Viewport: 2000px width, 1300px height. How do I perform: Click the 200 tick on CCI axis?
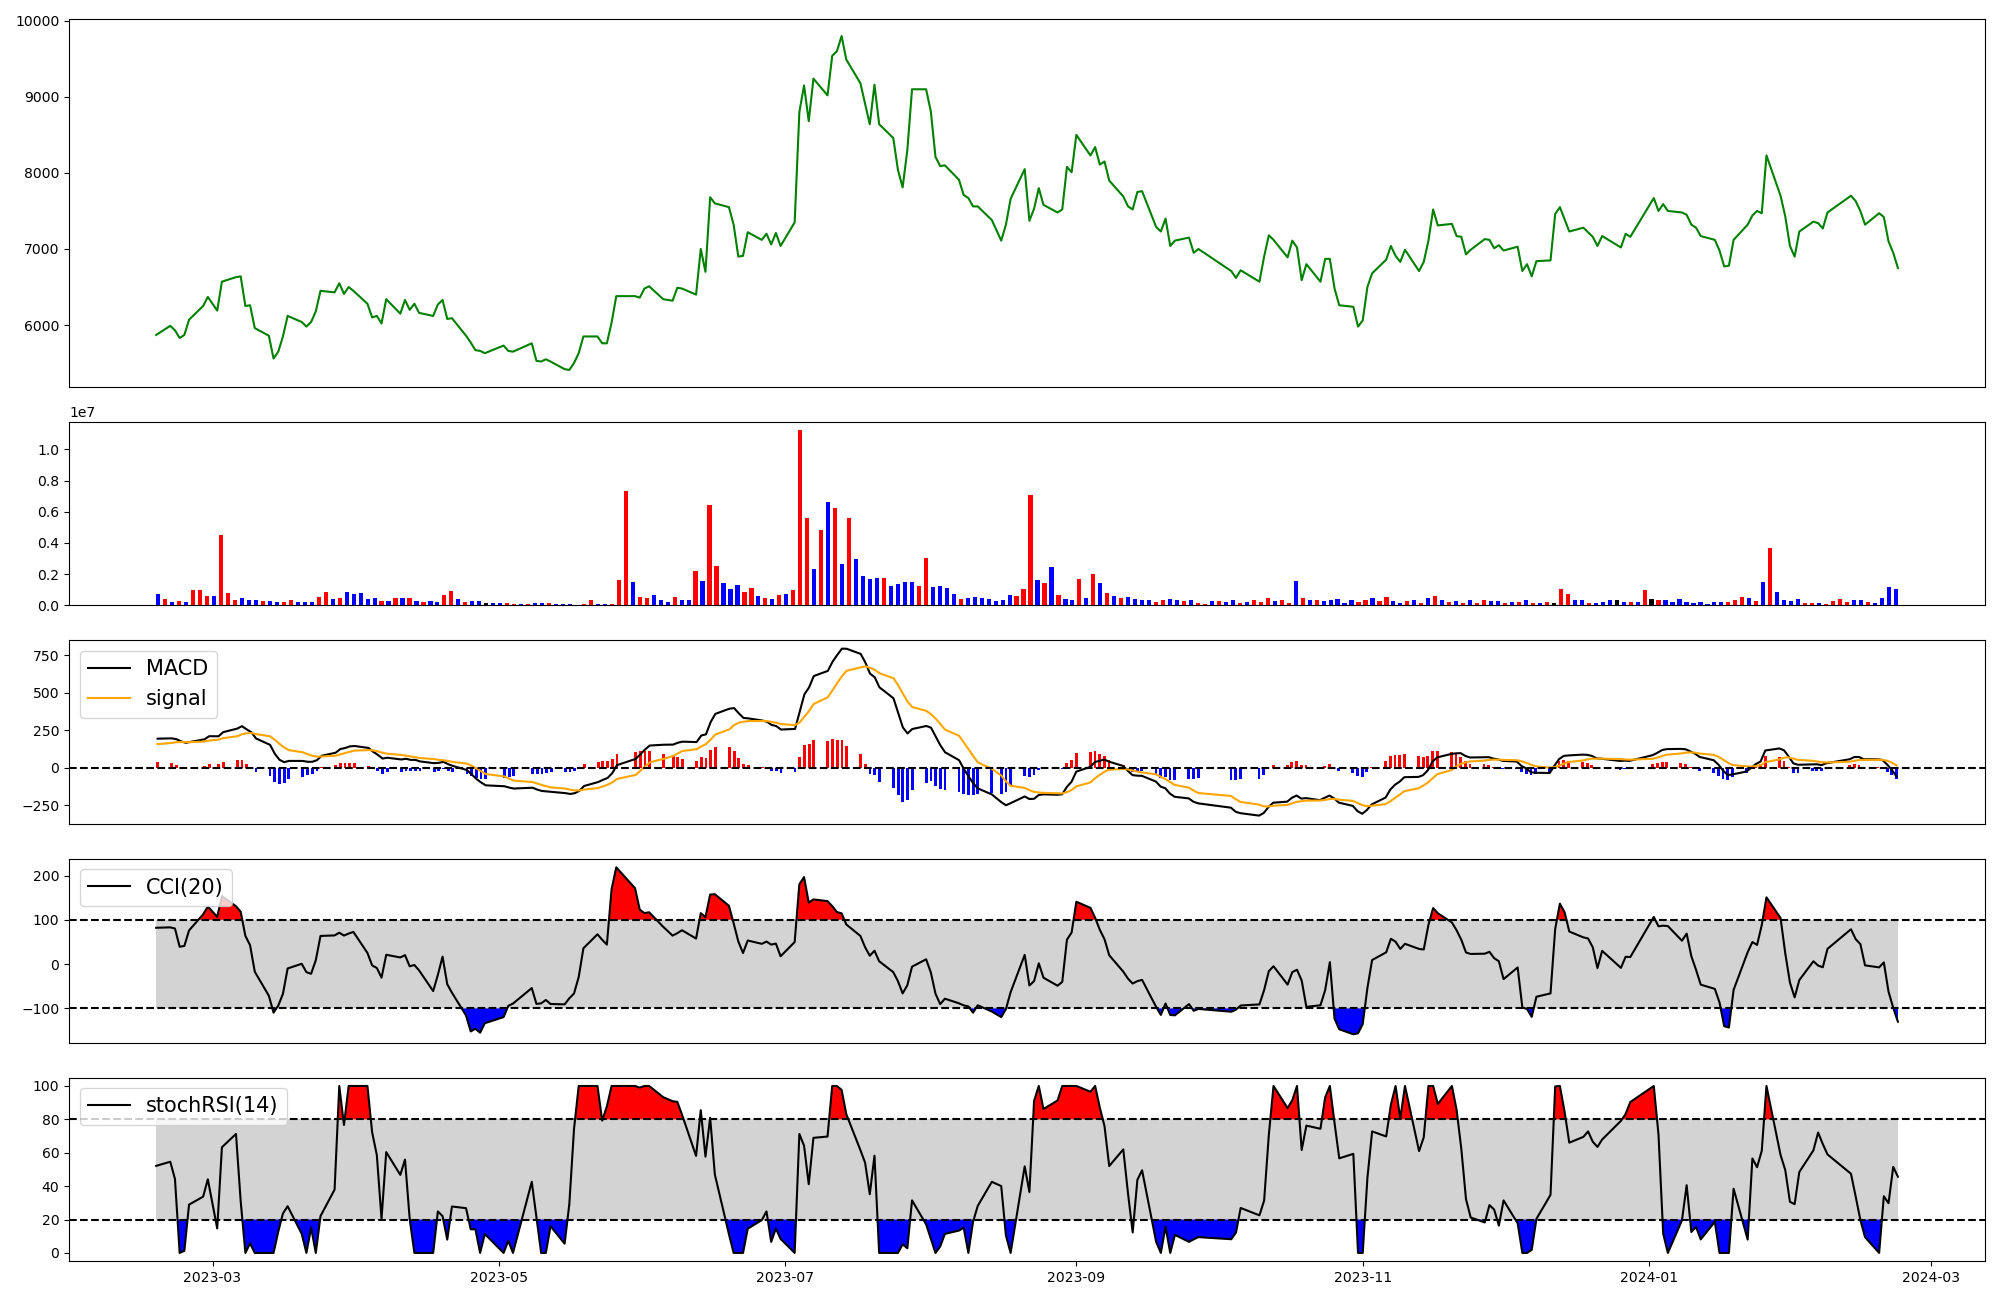pyautogui.click(x=46, y=876)
